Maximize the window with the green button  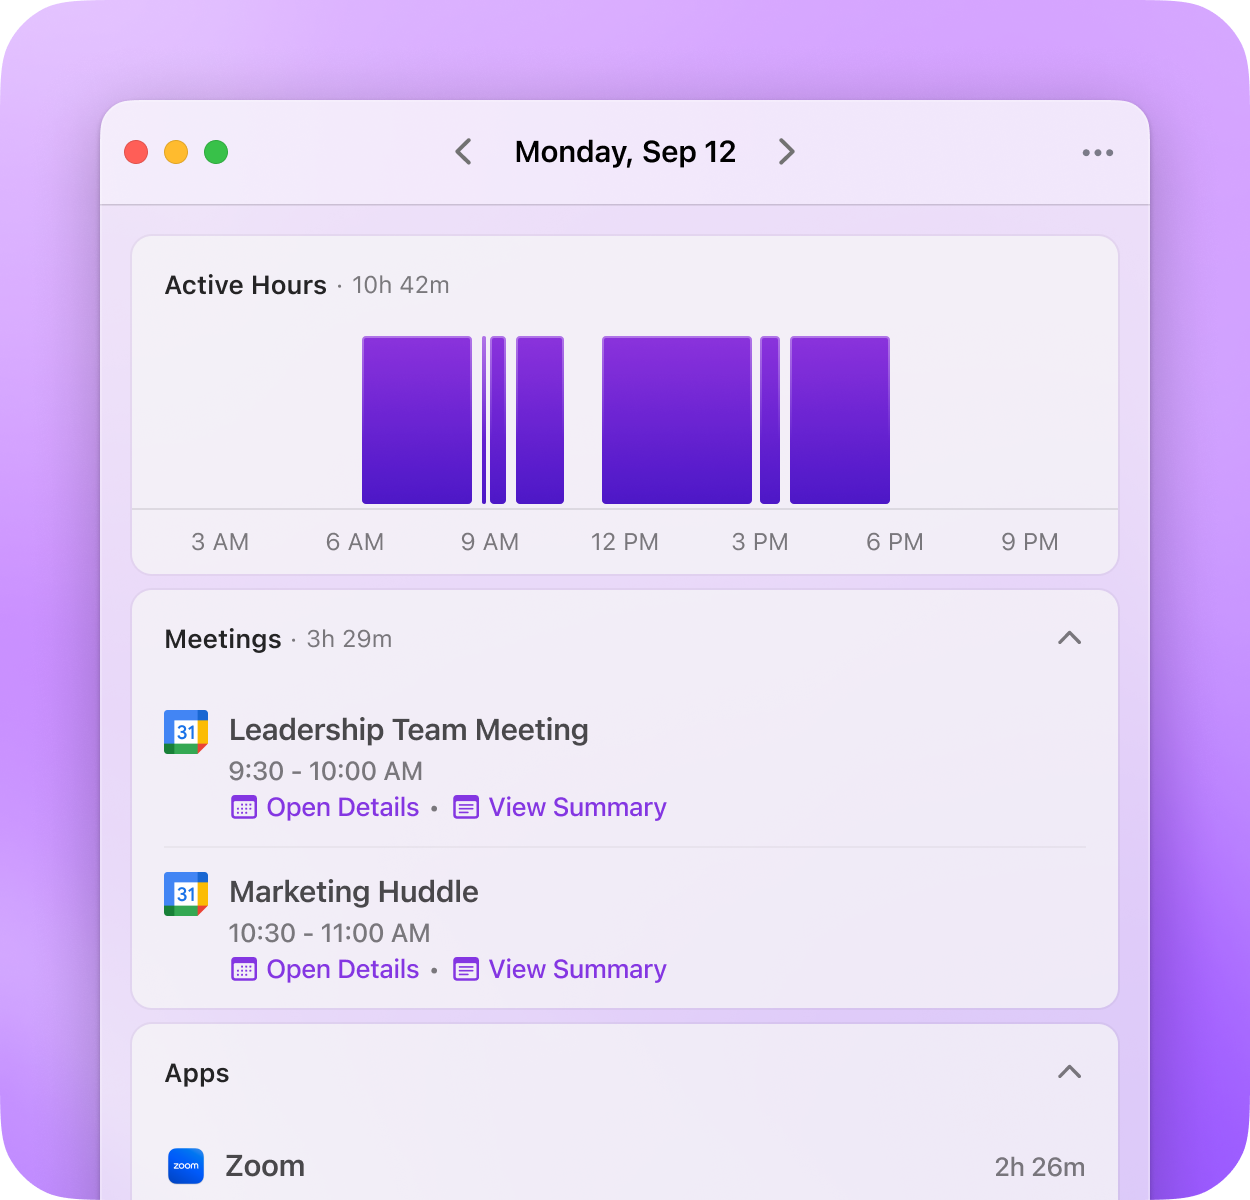pyautogui.click(x=216, y=152)
